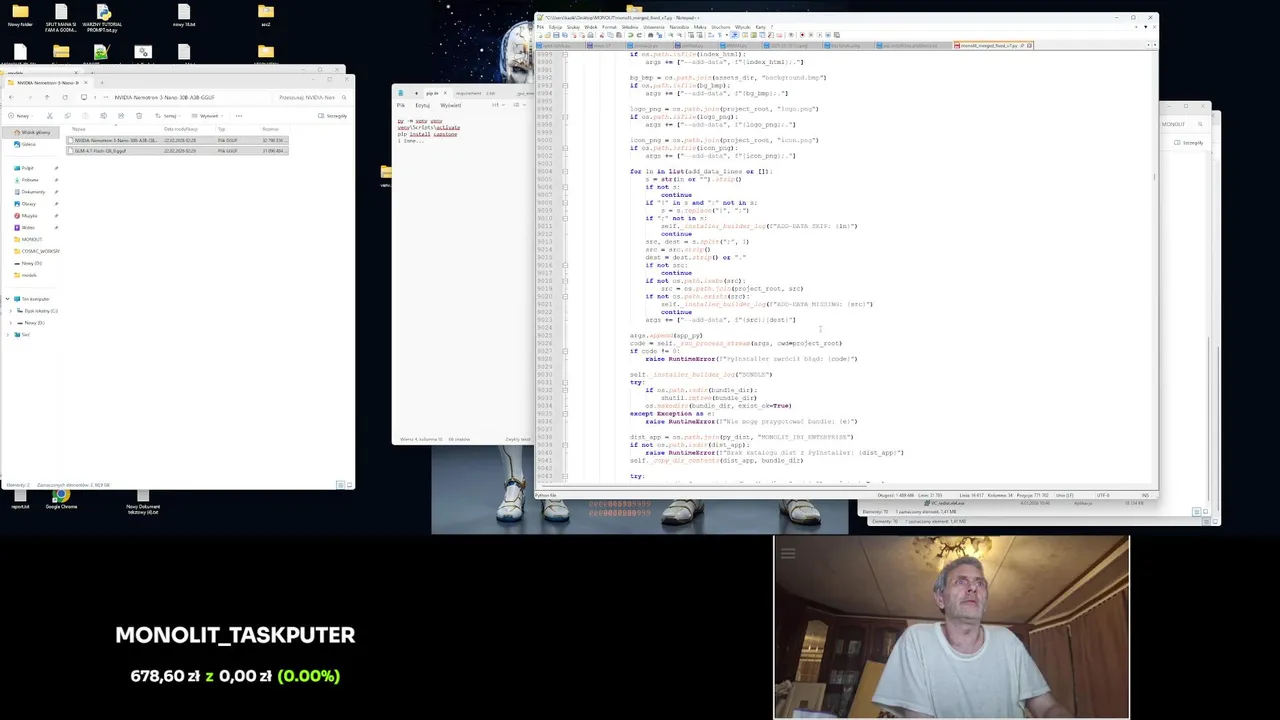Click the Delete trash icon in File Explorer
Screen dimensions: 1280x720
pos(139,116)
